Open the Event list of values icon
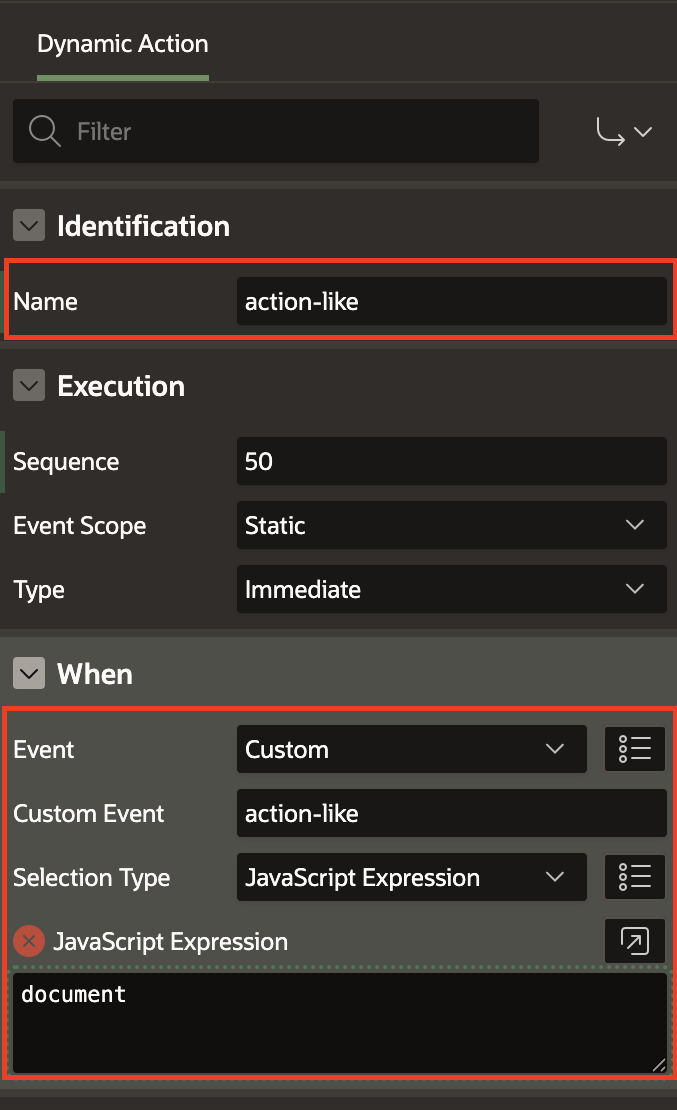677x1110 pixels. coord(635,749)
